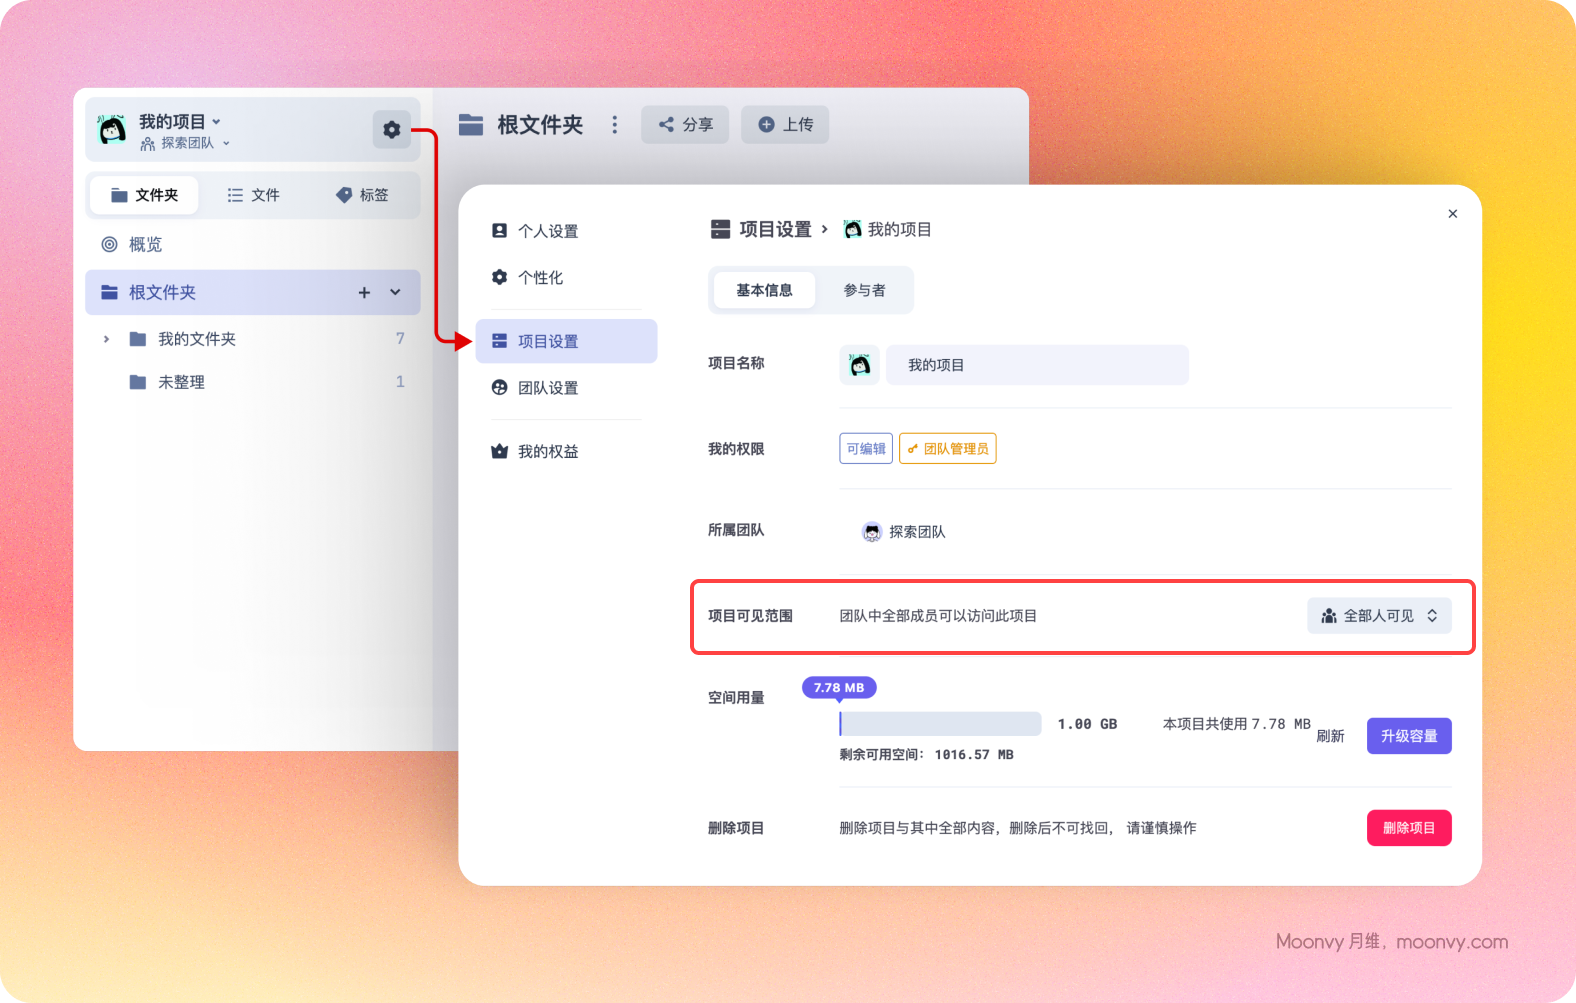This screenshot has width=1576, height=1003.
Task: Open the 我的项目 project switcher dropdown
Action: point(180,122)
